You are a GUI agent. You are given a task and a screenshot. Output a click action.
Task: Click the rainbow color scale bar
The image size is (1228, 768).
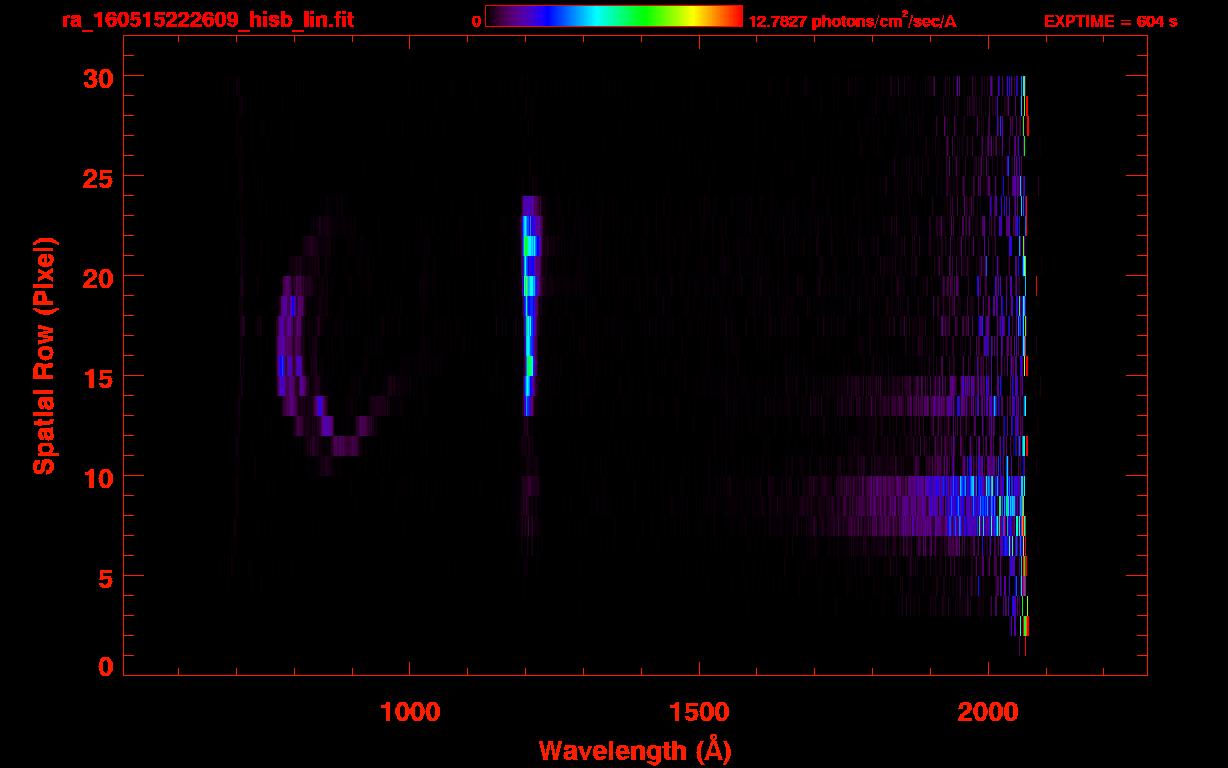[614, 16]
